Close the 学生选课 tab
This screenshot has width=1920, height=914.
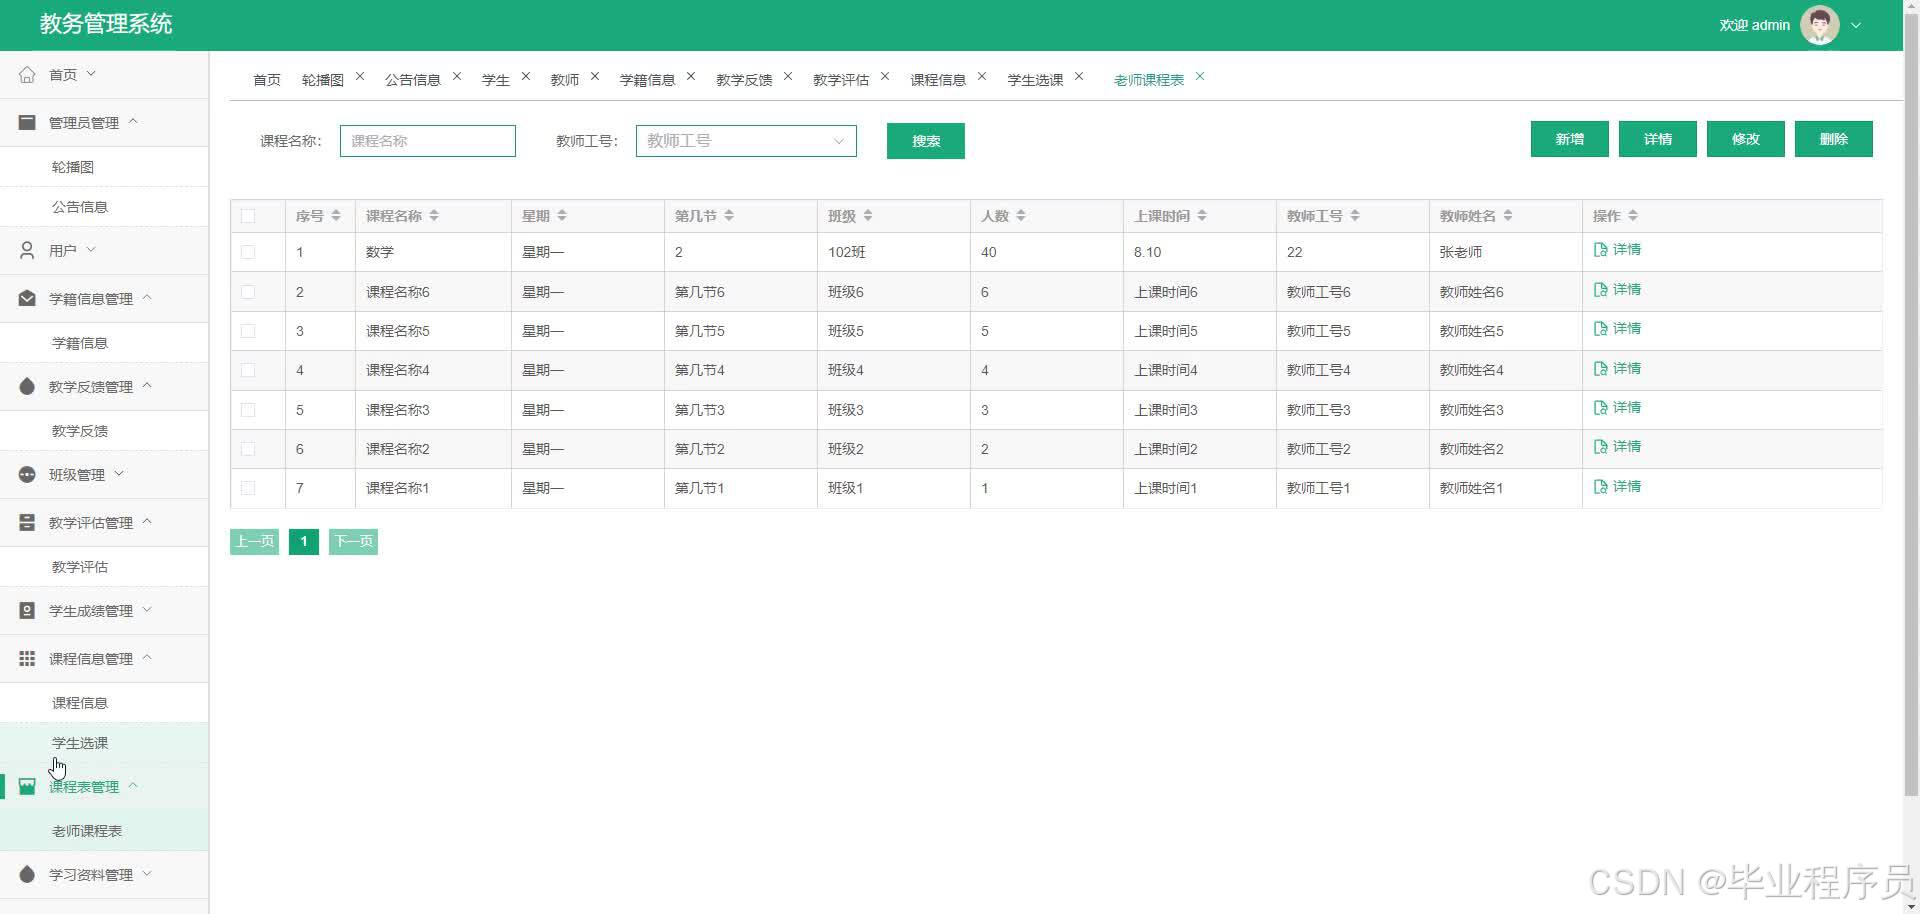(x=1079, y=76)
